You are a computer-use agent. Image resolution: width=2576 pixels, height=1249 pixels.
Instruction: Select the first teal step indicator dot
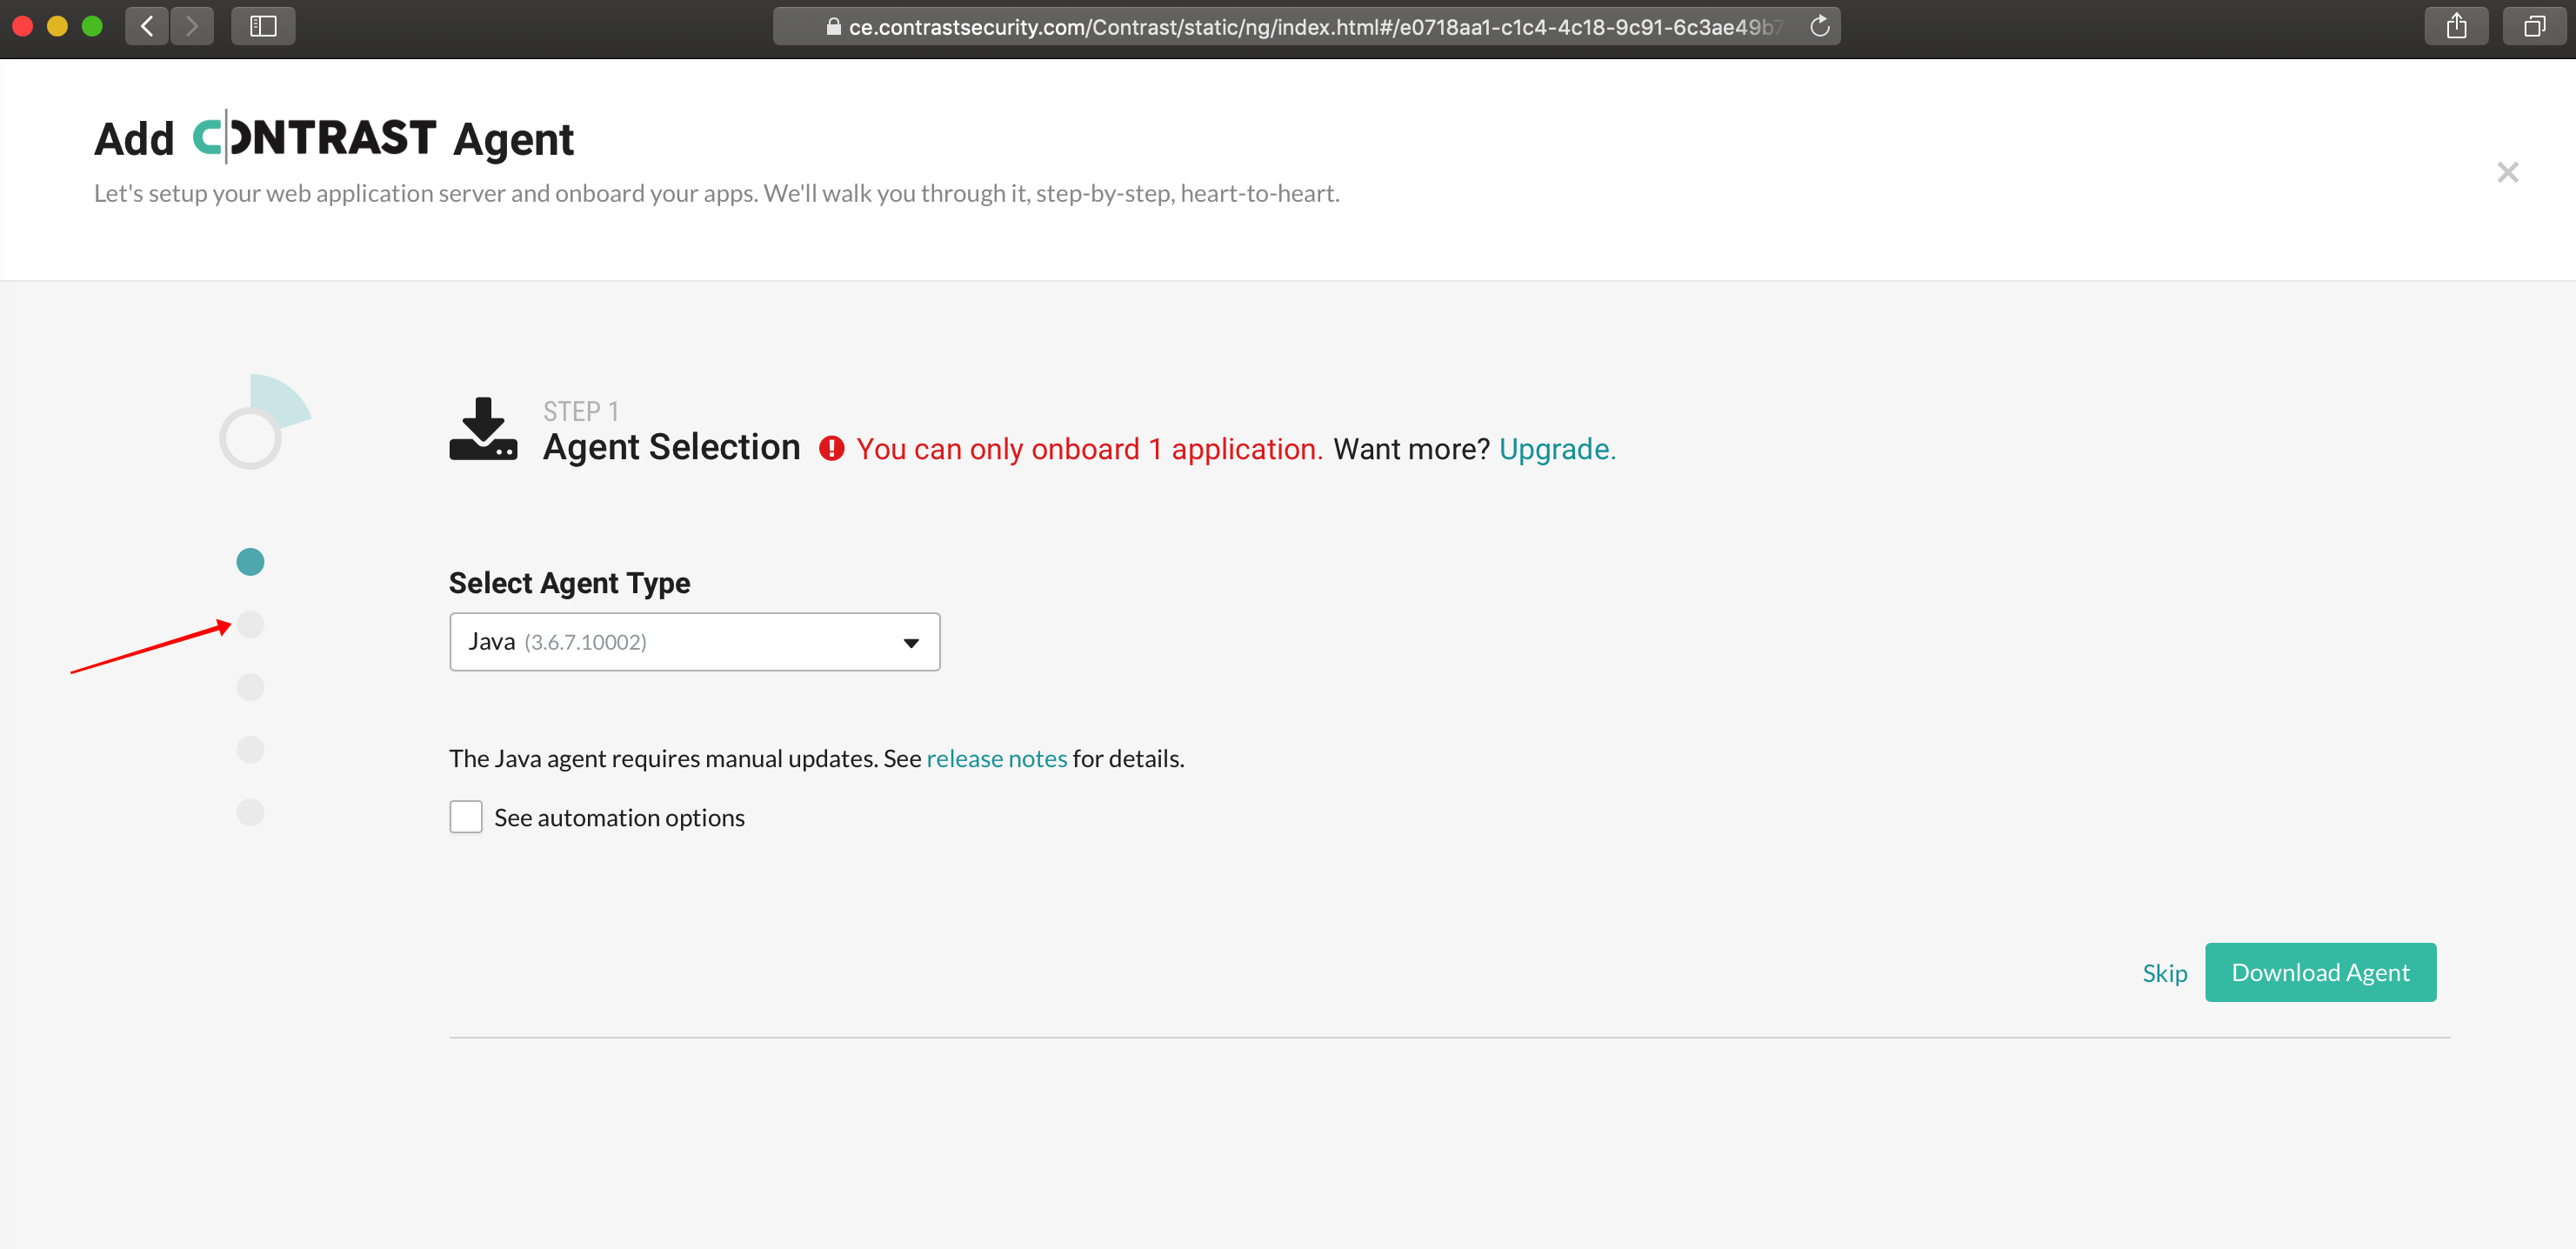tap(250, 562)
